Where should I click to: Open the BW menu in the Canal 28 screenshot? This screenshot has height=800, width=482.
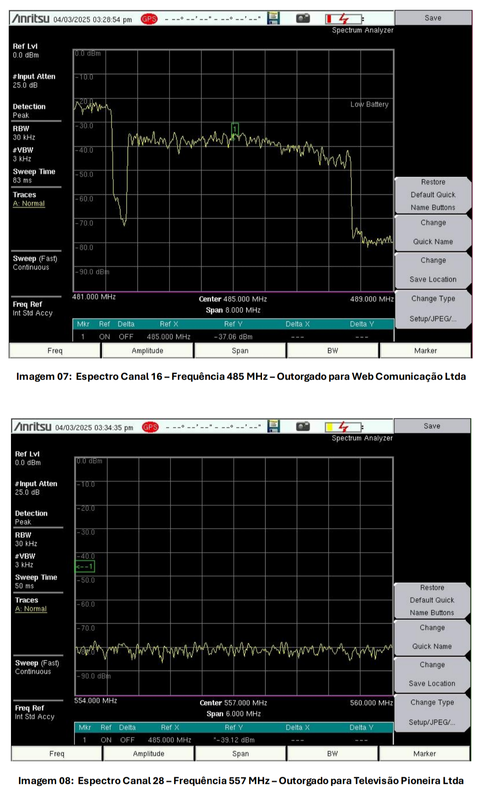pos(332,754)
